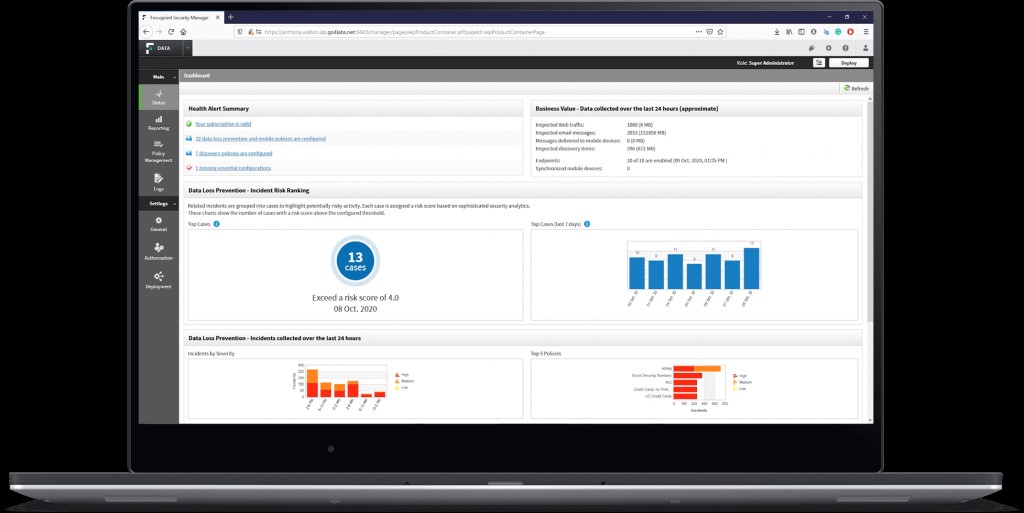Open the DATA module dropdown arrow
1024x513 pixels.
pos(187,47)
